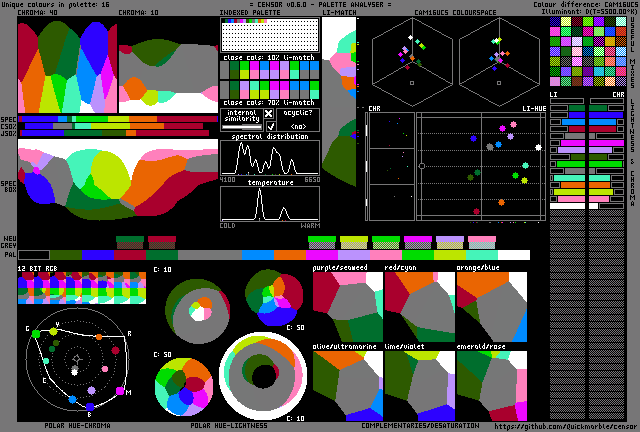This screenshot has height=432, width=640.
Task: Click the CHROMA: 40 colour map
Action: (67, 67)
